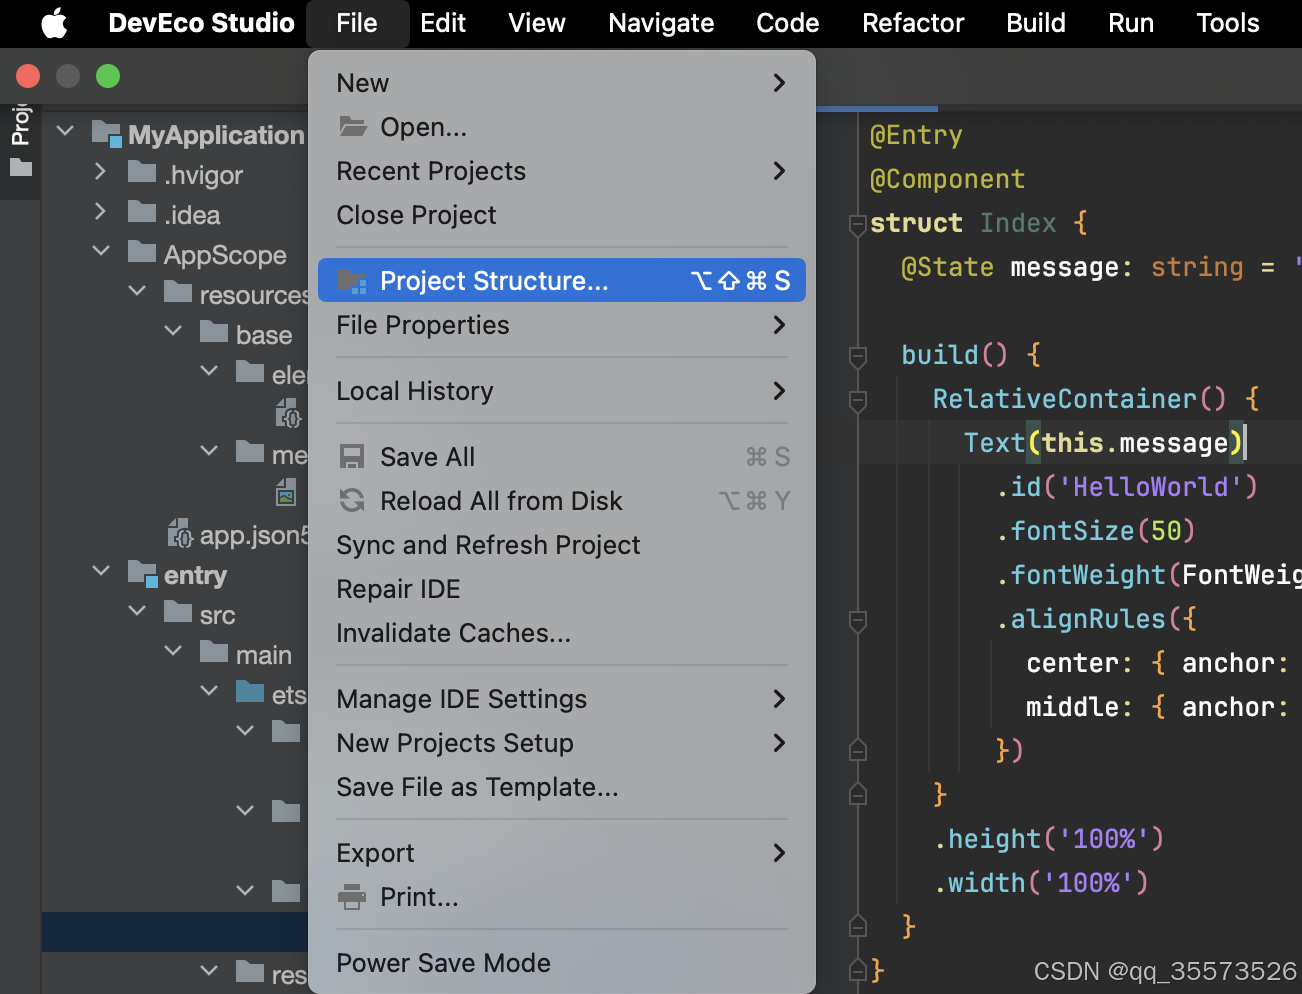Click fold marker beside RelativeContainer() line
Viewport: 1302px width, 994px height.
(857, 400)
